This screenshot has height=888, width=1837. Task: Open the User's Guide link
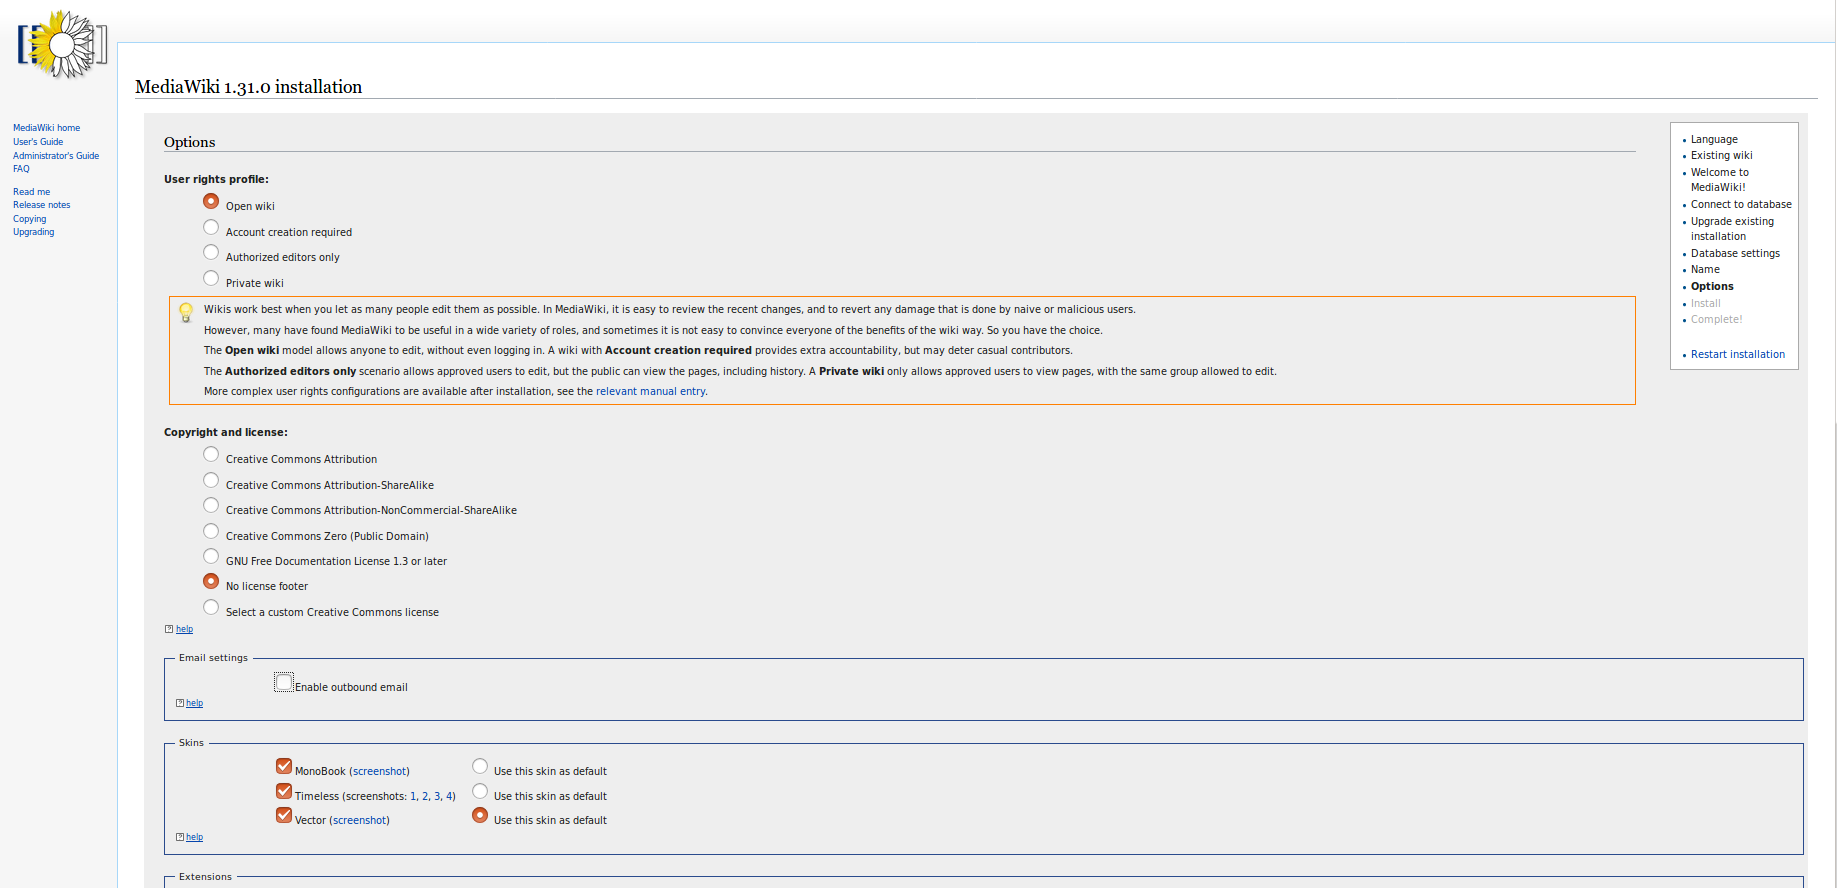(x=38, y=142)
